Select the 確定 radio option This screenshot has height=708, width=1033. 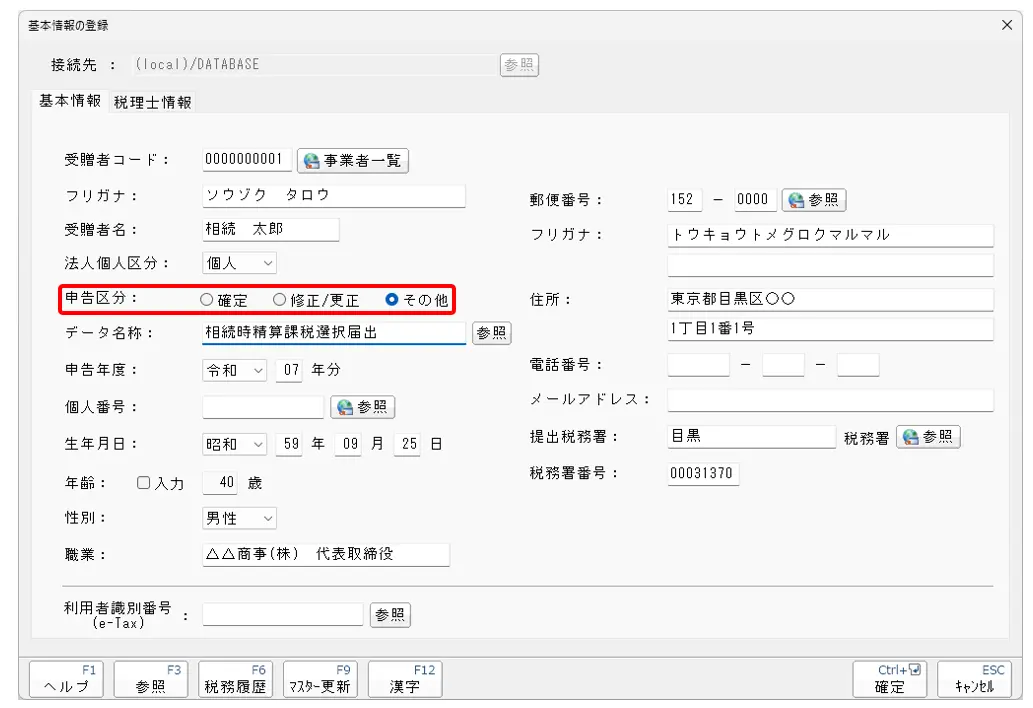point(207,300)
